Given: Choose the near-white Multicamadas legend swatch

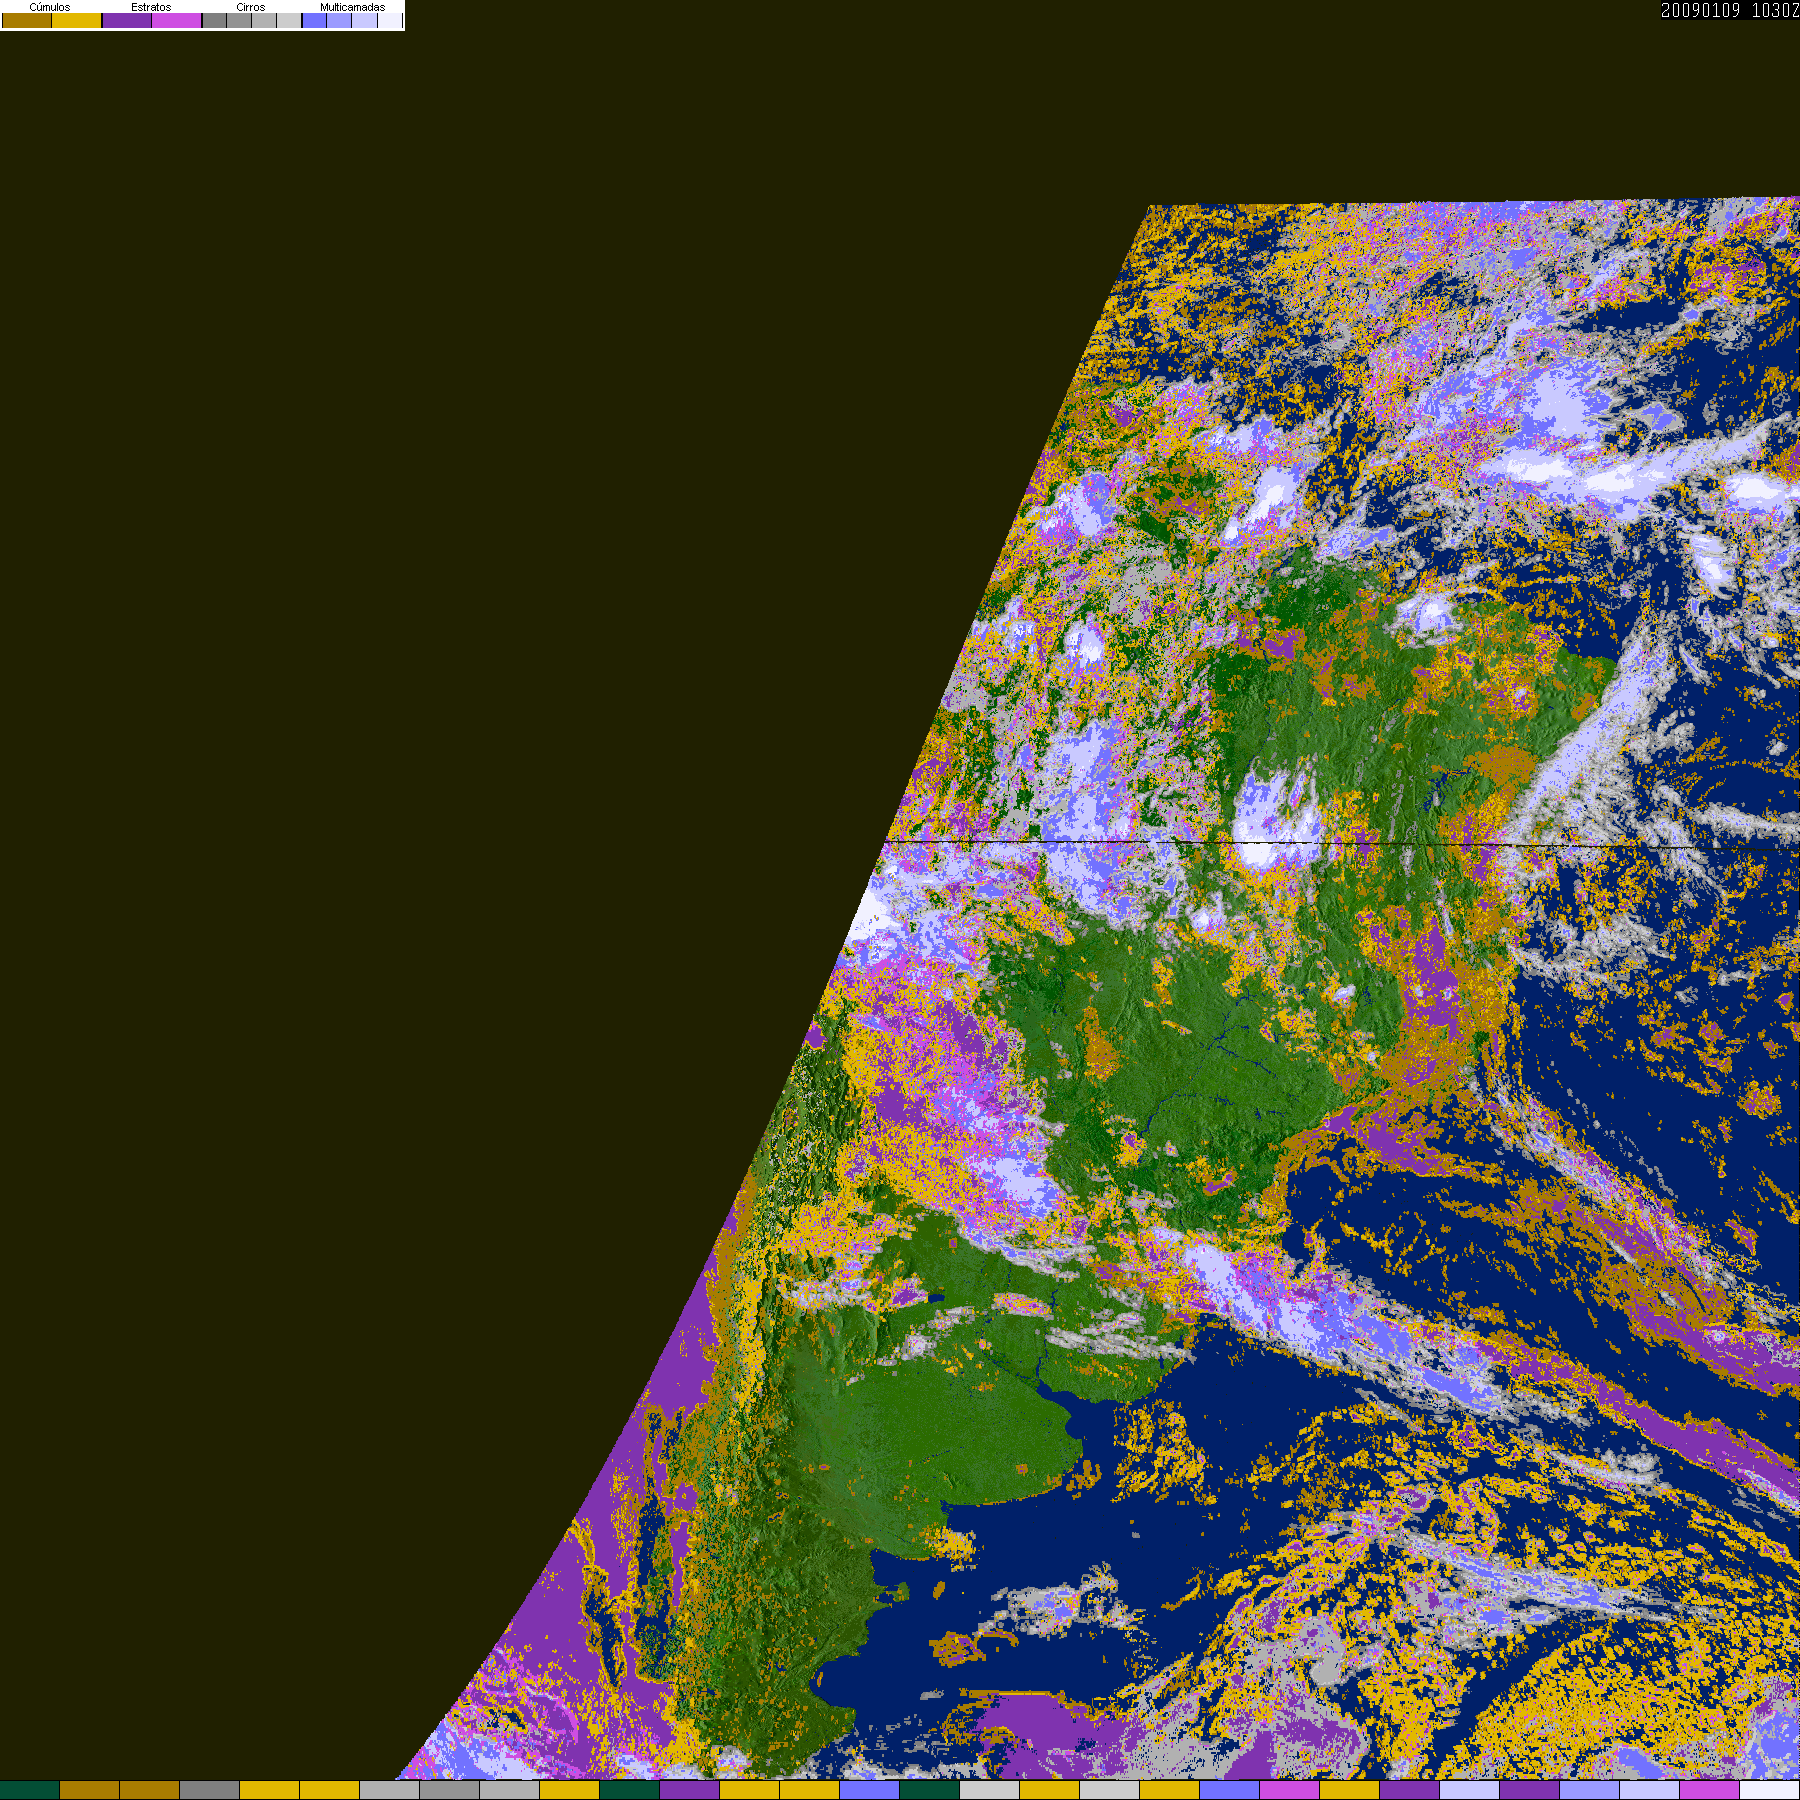Looking at the screenshot, I should (x=390, y=21).
